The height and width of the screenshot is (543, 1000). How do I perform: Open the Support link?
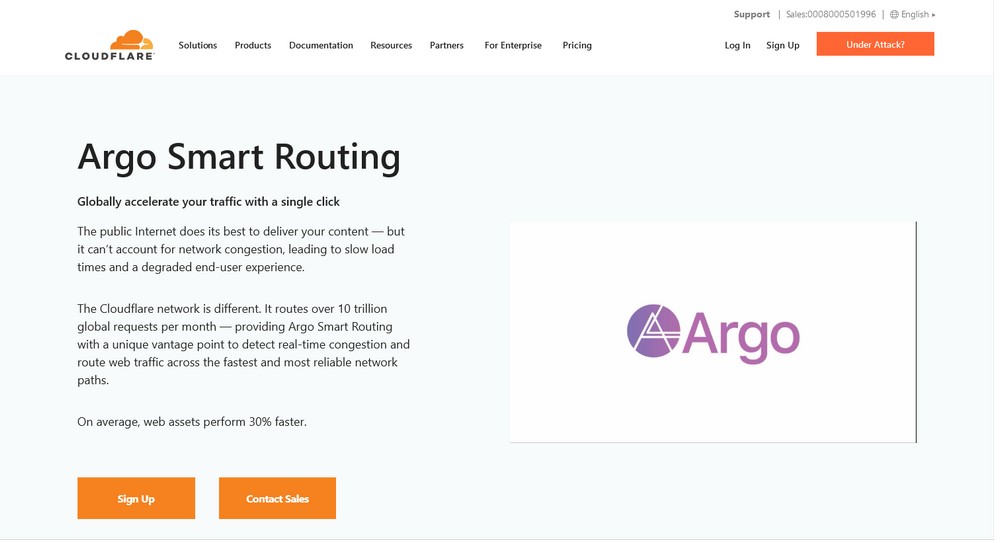pyautogui.click(x=751, y=14)
